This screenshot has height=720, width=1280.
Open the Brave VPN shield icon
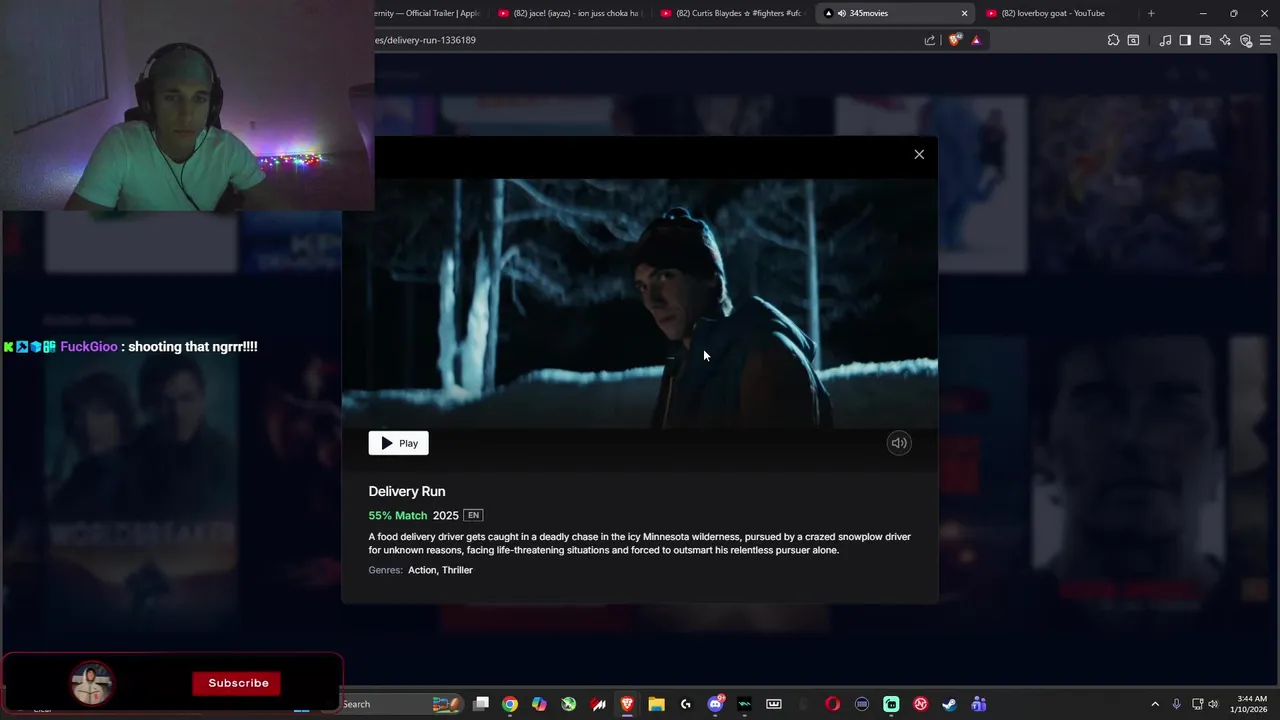coord(1246,40)
